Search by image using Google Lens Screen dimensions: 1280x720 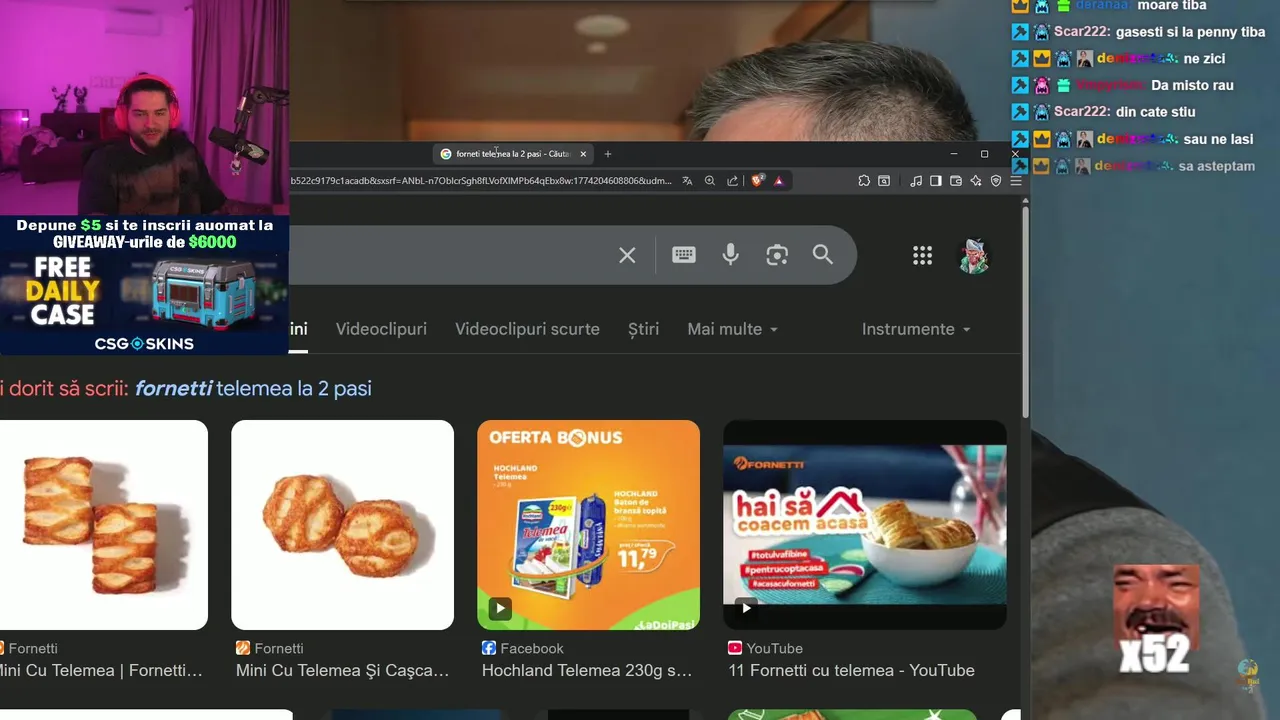tap(777, 255)
